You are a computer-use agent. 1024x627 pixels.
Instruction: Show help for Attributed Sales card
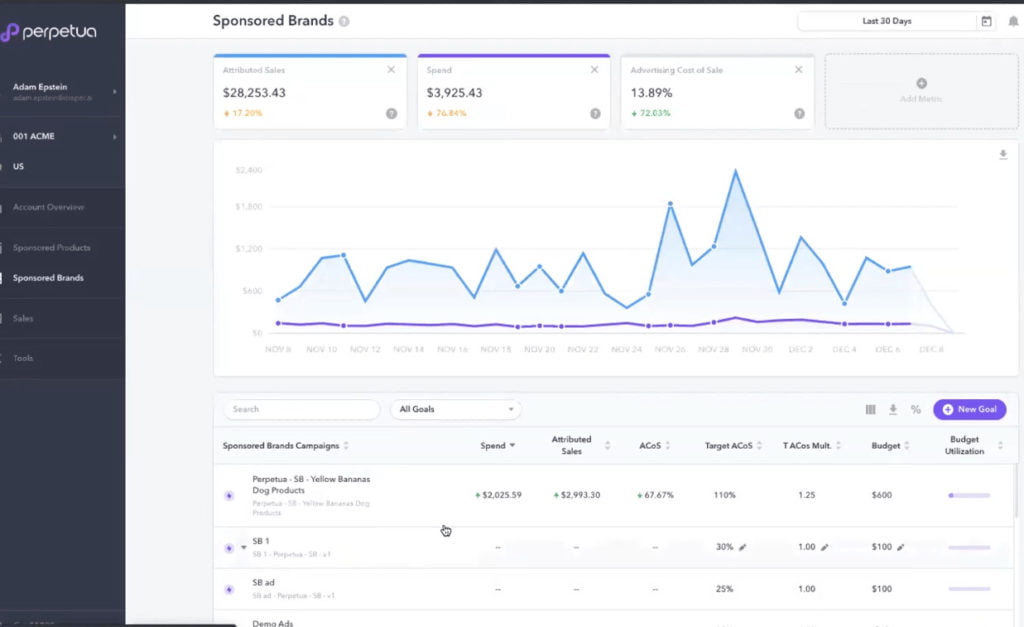[x=391, y=114]
